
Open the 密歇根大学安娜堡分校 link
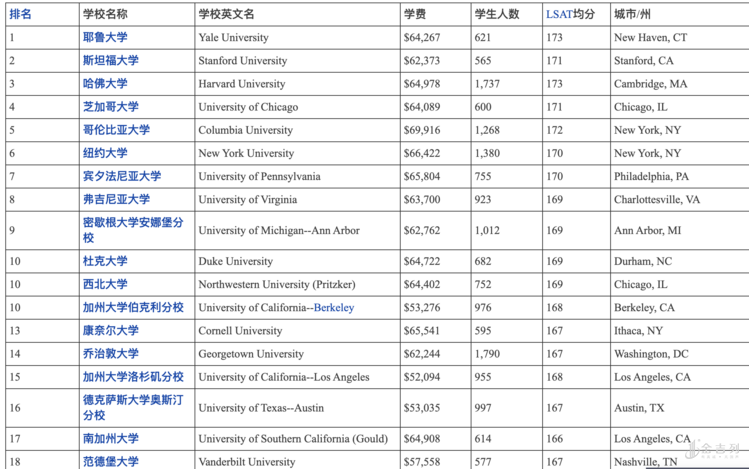(133, 223)
